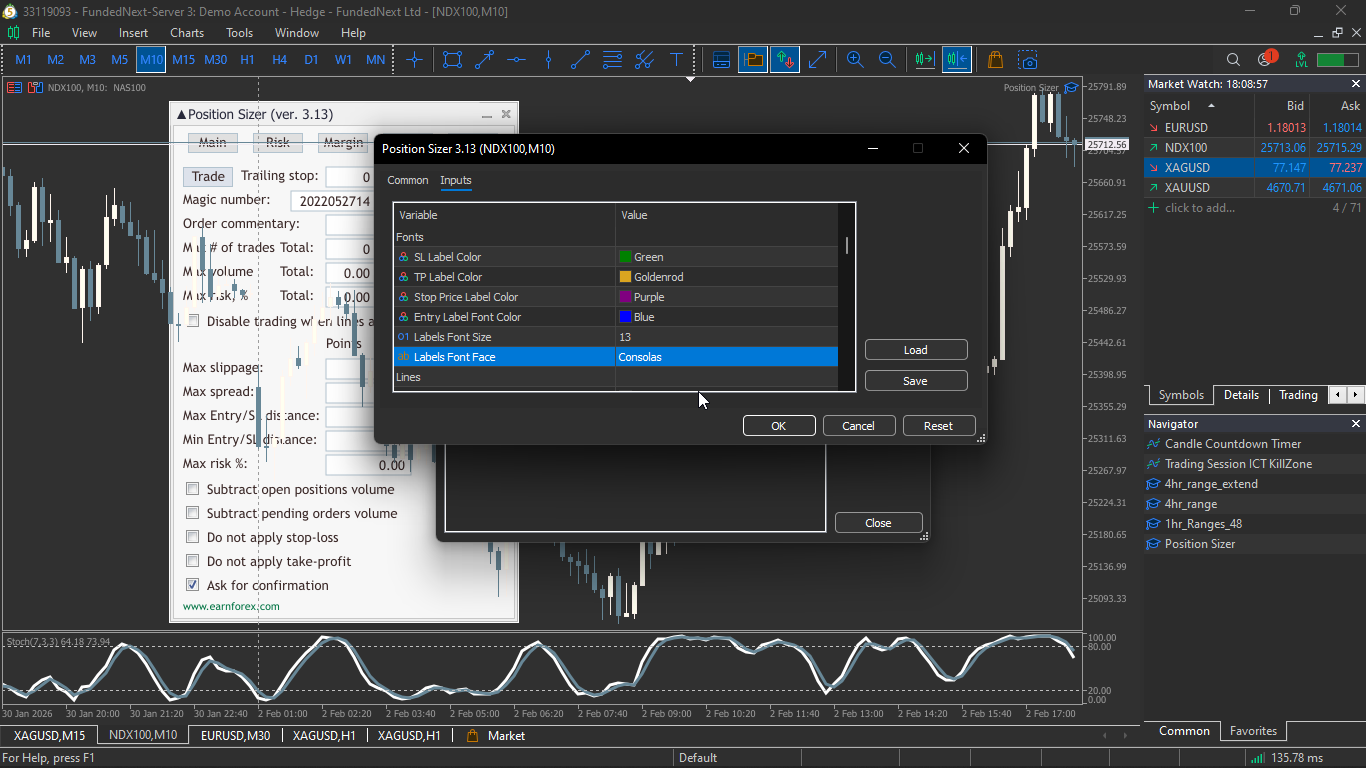Open the shopping bag market icon

point(995,60)
